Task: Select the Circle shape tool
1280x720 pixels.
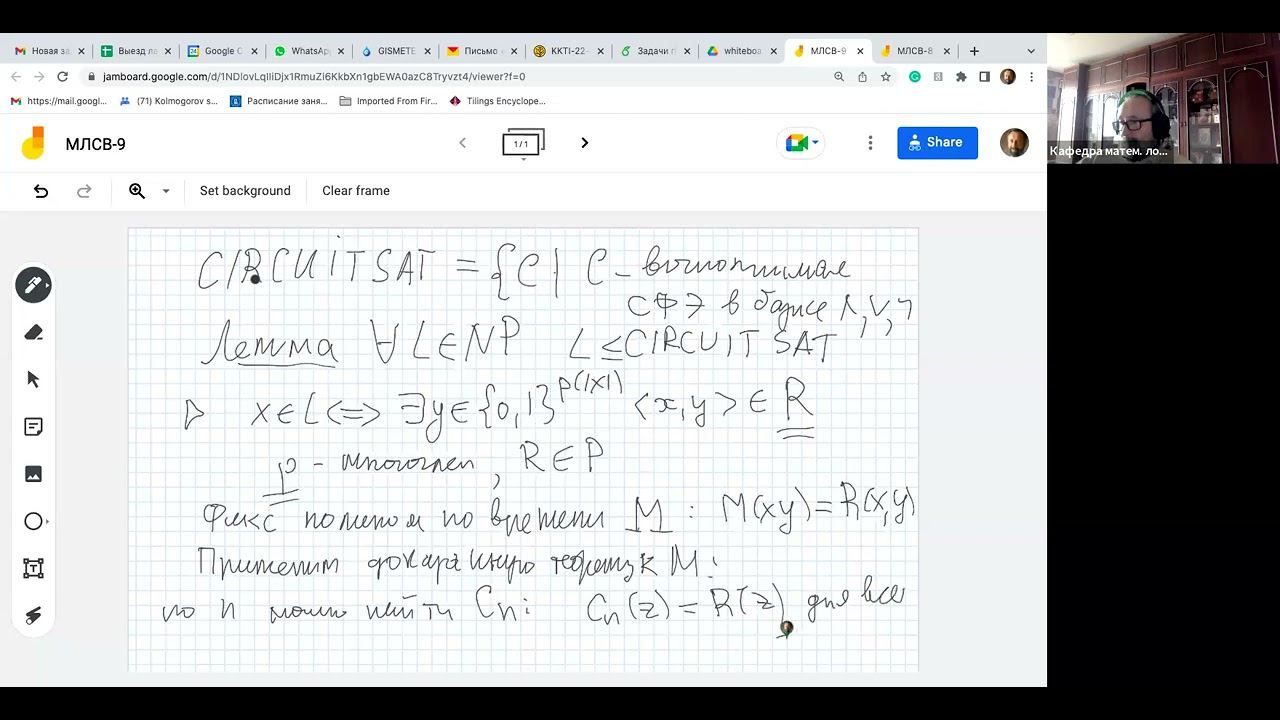Action: pyautogui.click(x=33, y=521)
